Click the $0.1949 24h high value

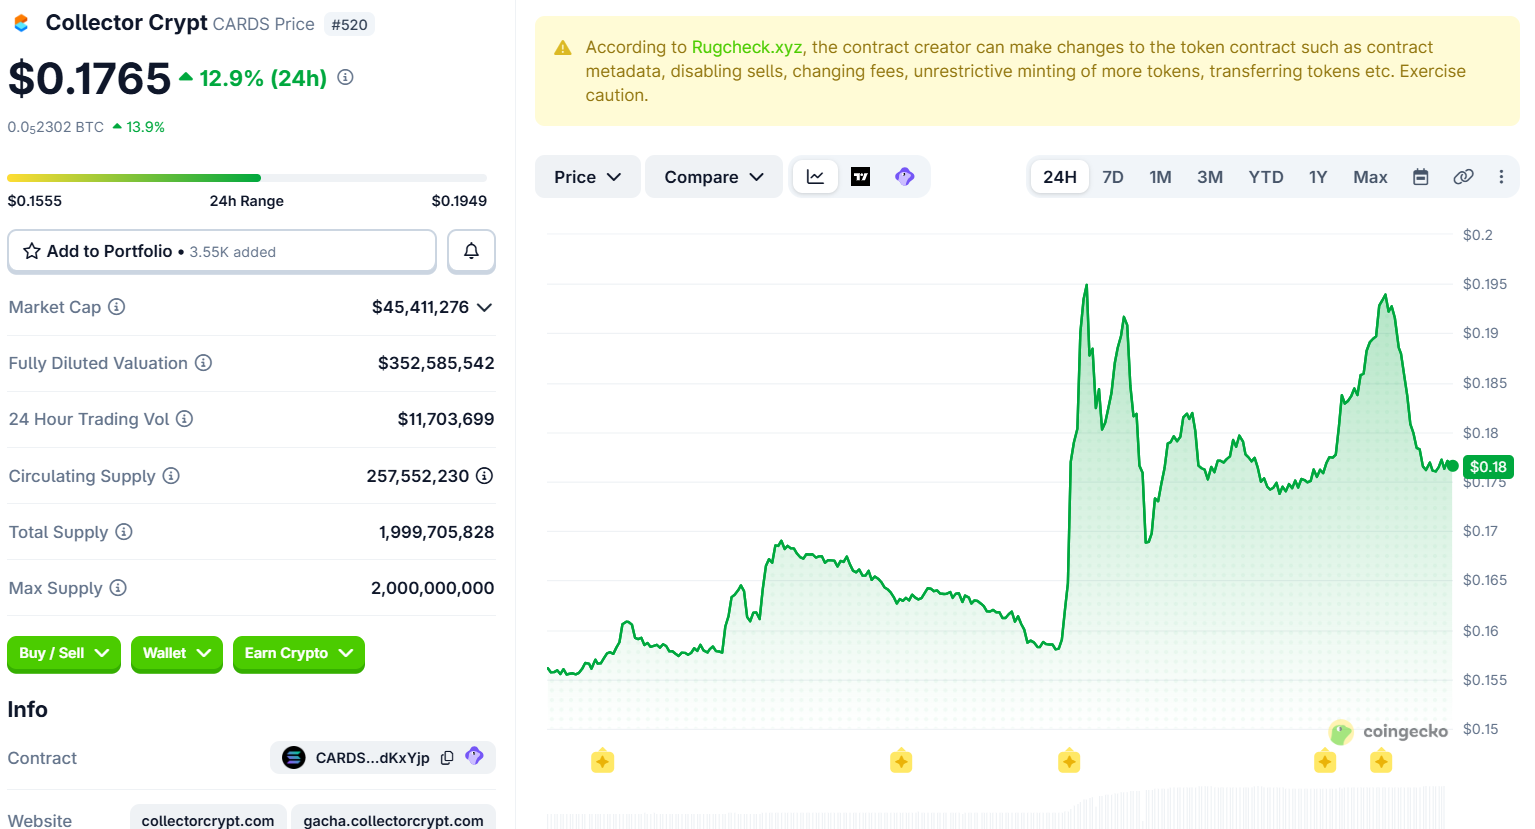[459, 201]
